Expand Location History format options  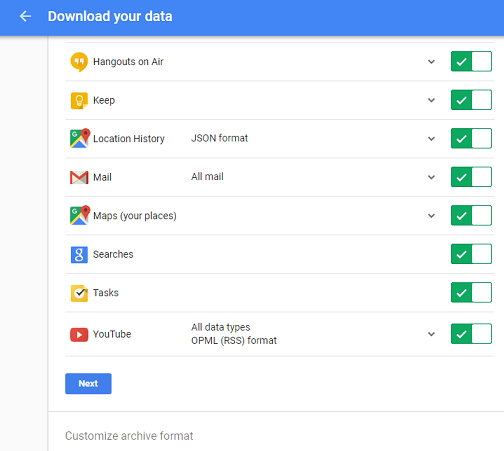(431, 139)
